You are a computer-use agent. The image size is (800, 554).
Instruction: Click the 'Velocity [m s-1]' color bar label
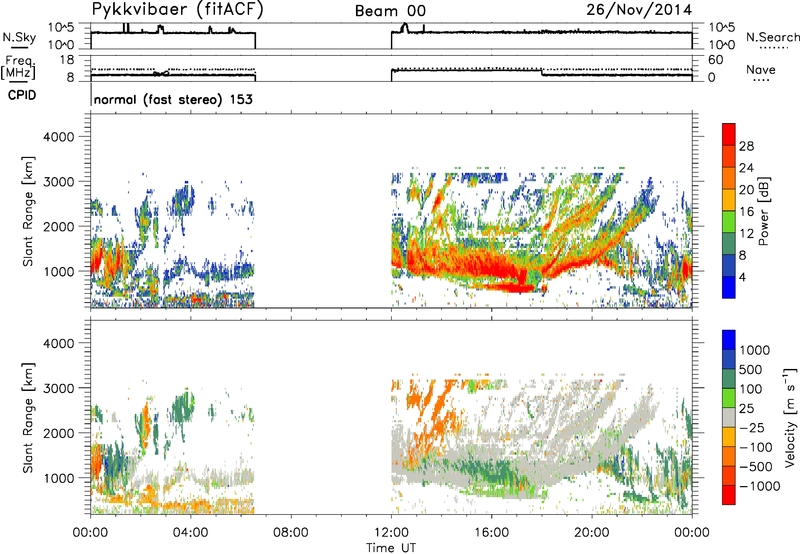pyautogui.click(x=790, y=417)
